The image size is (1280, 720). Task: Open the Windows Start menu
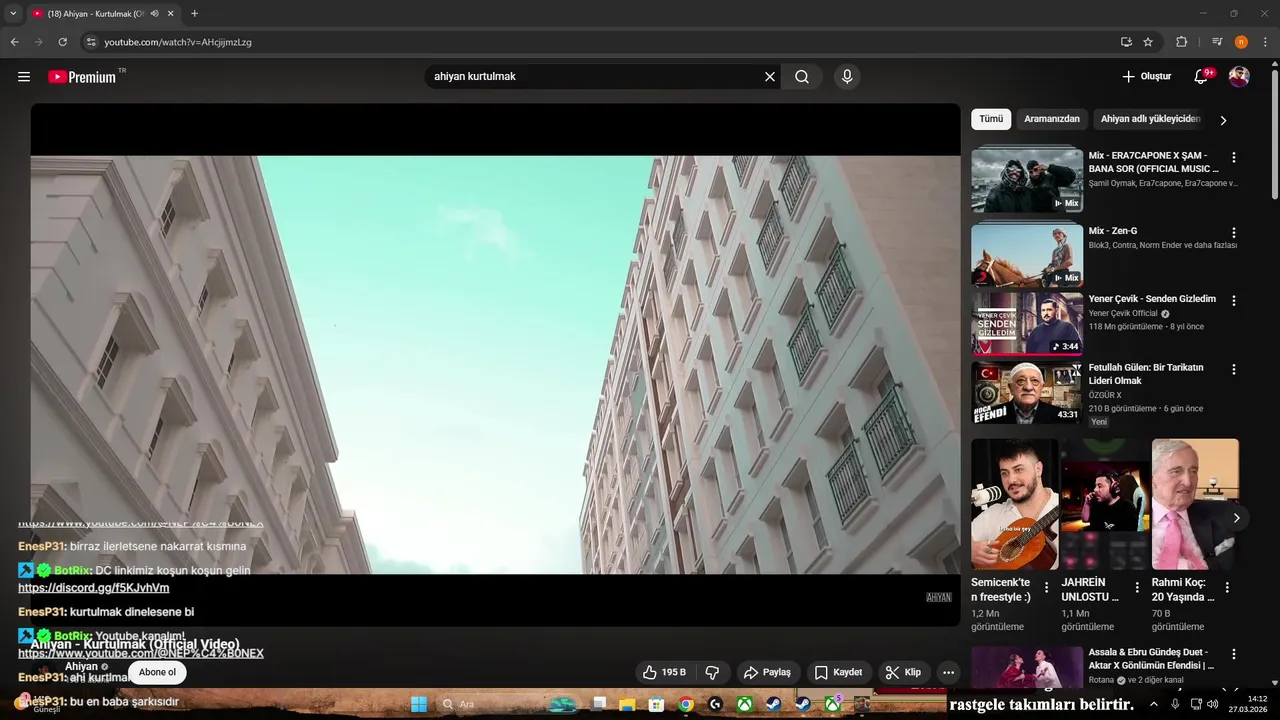(x=419, y=704)
